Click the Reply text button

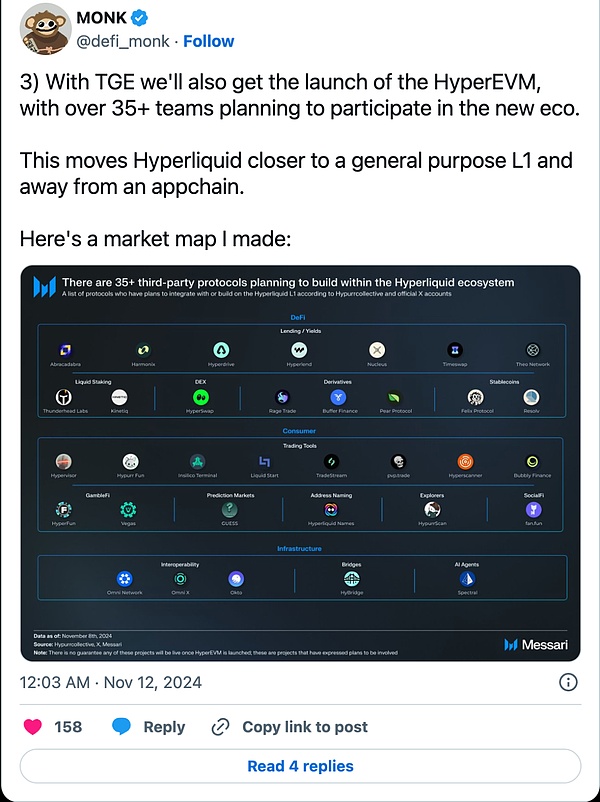point(164,727)
